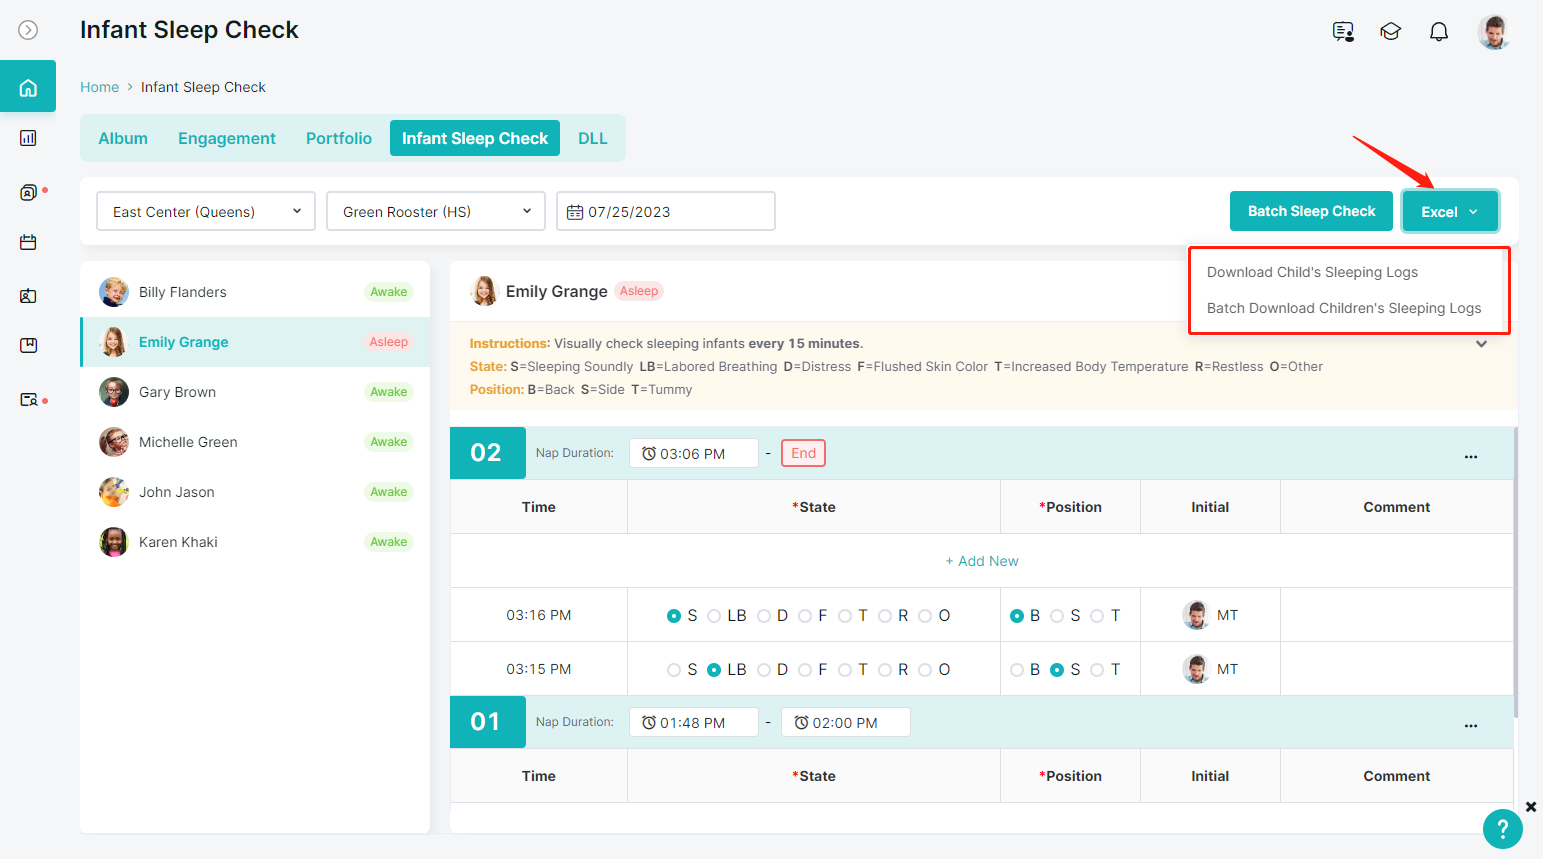Open the three-dot menu for nap 01
Image resolution: width=1543 pixels, height=859 pixels.
(1471, 725)
